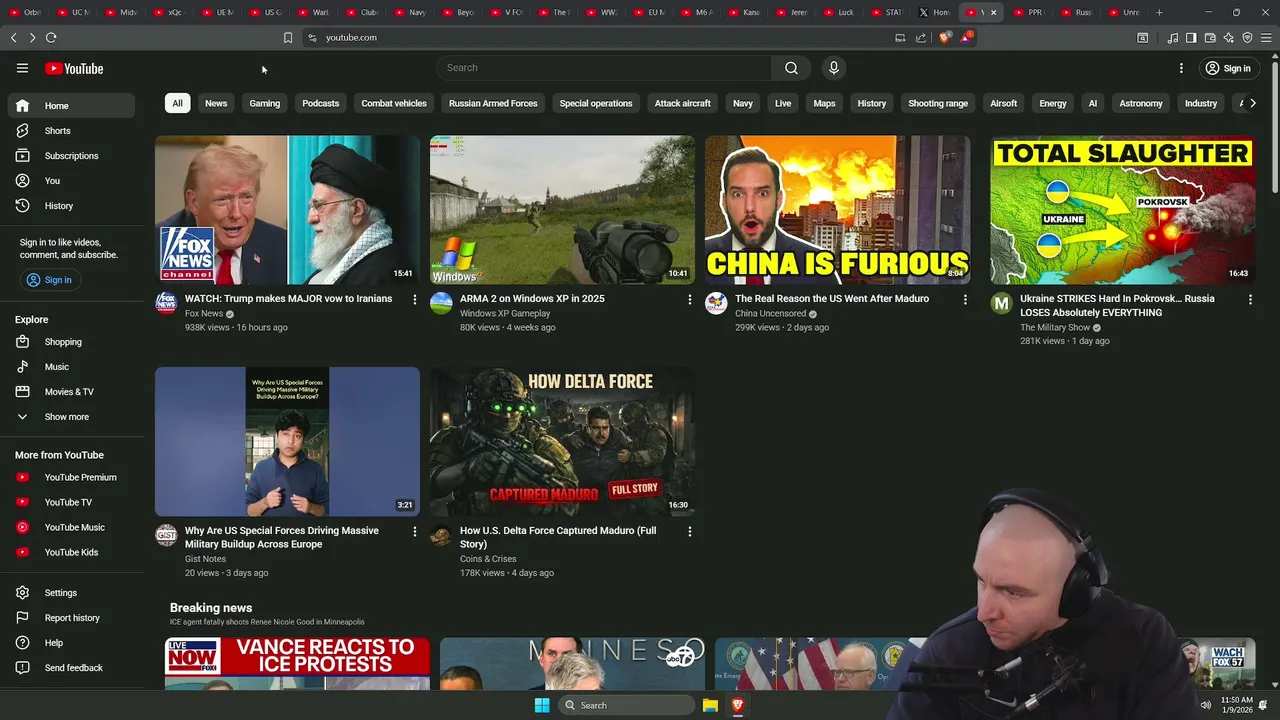The height and width of the screenshot is (720, 1280).
Task: Open the Brave Wallet icon
Action: pyautogui.click(x=1210, y=38)
